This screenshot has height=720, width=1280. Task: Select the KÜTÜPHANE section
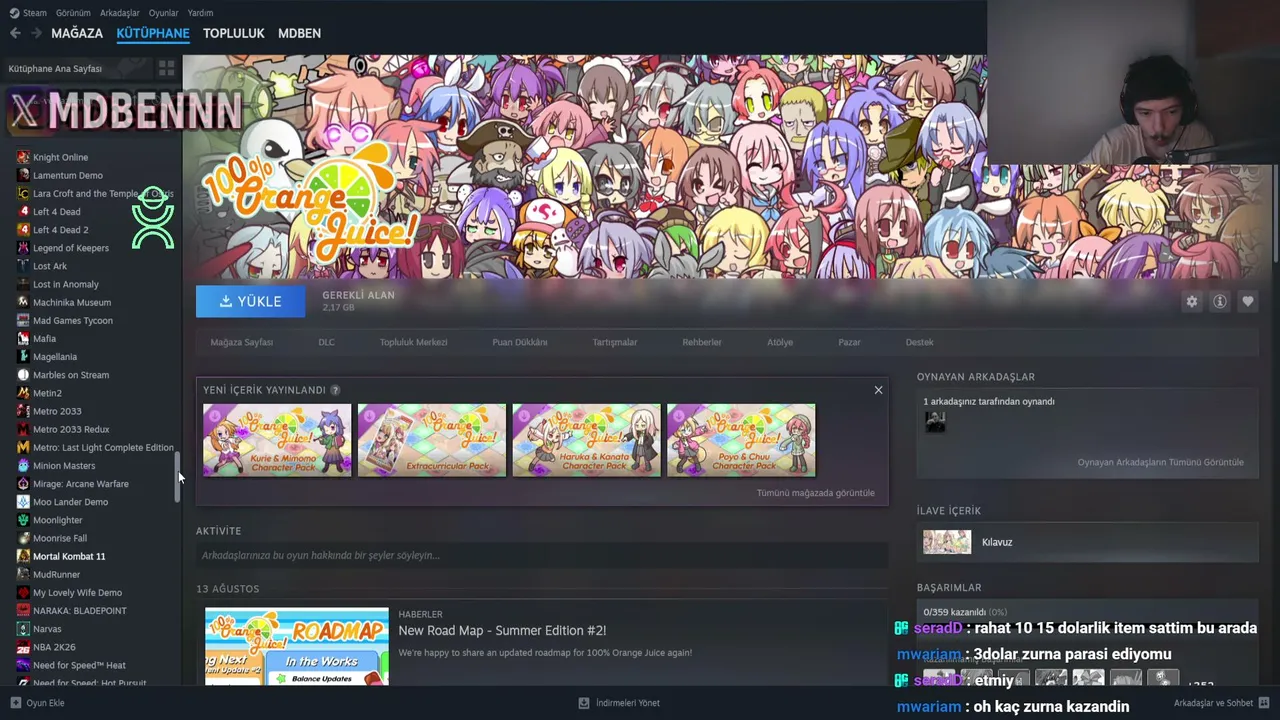(153, 33)
